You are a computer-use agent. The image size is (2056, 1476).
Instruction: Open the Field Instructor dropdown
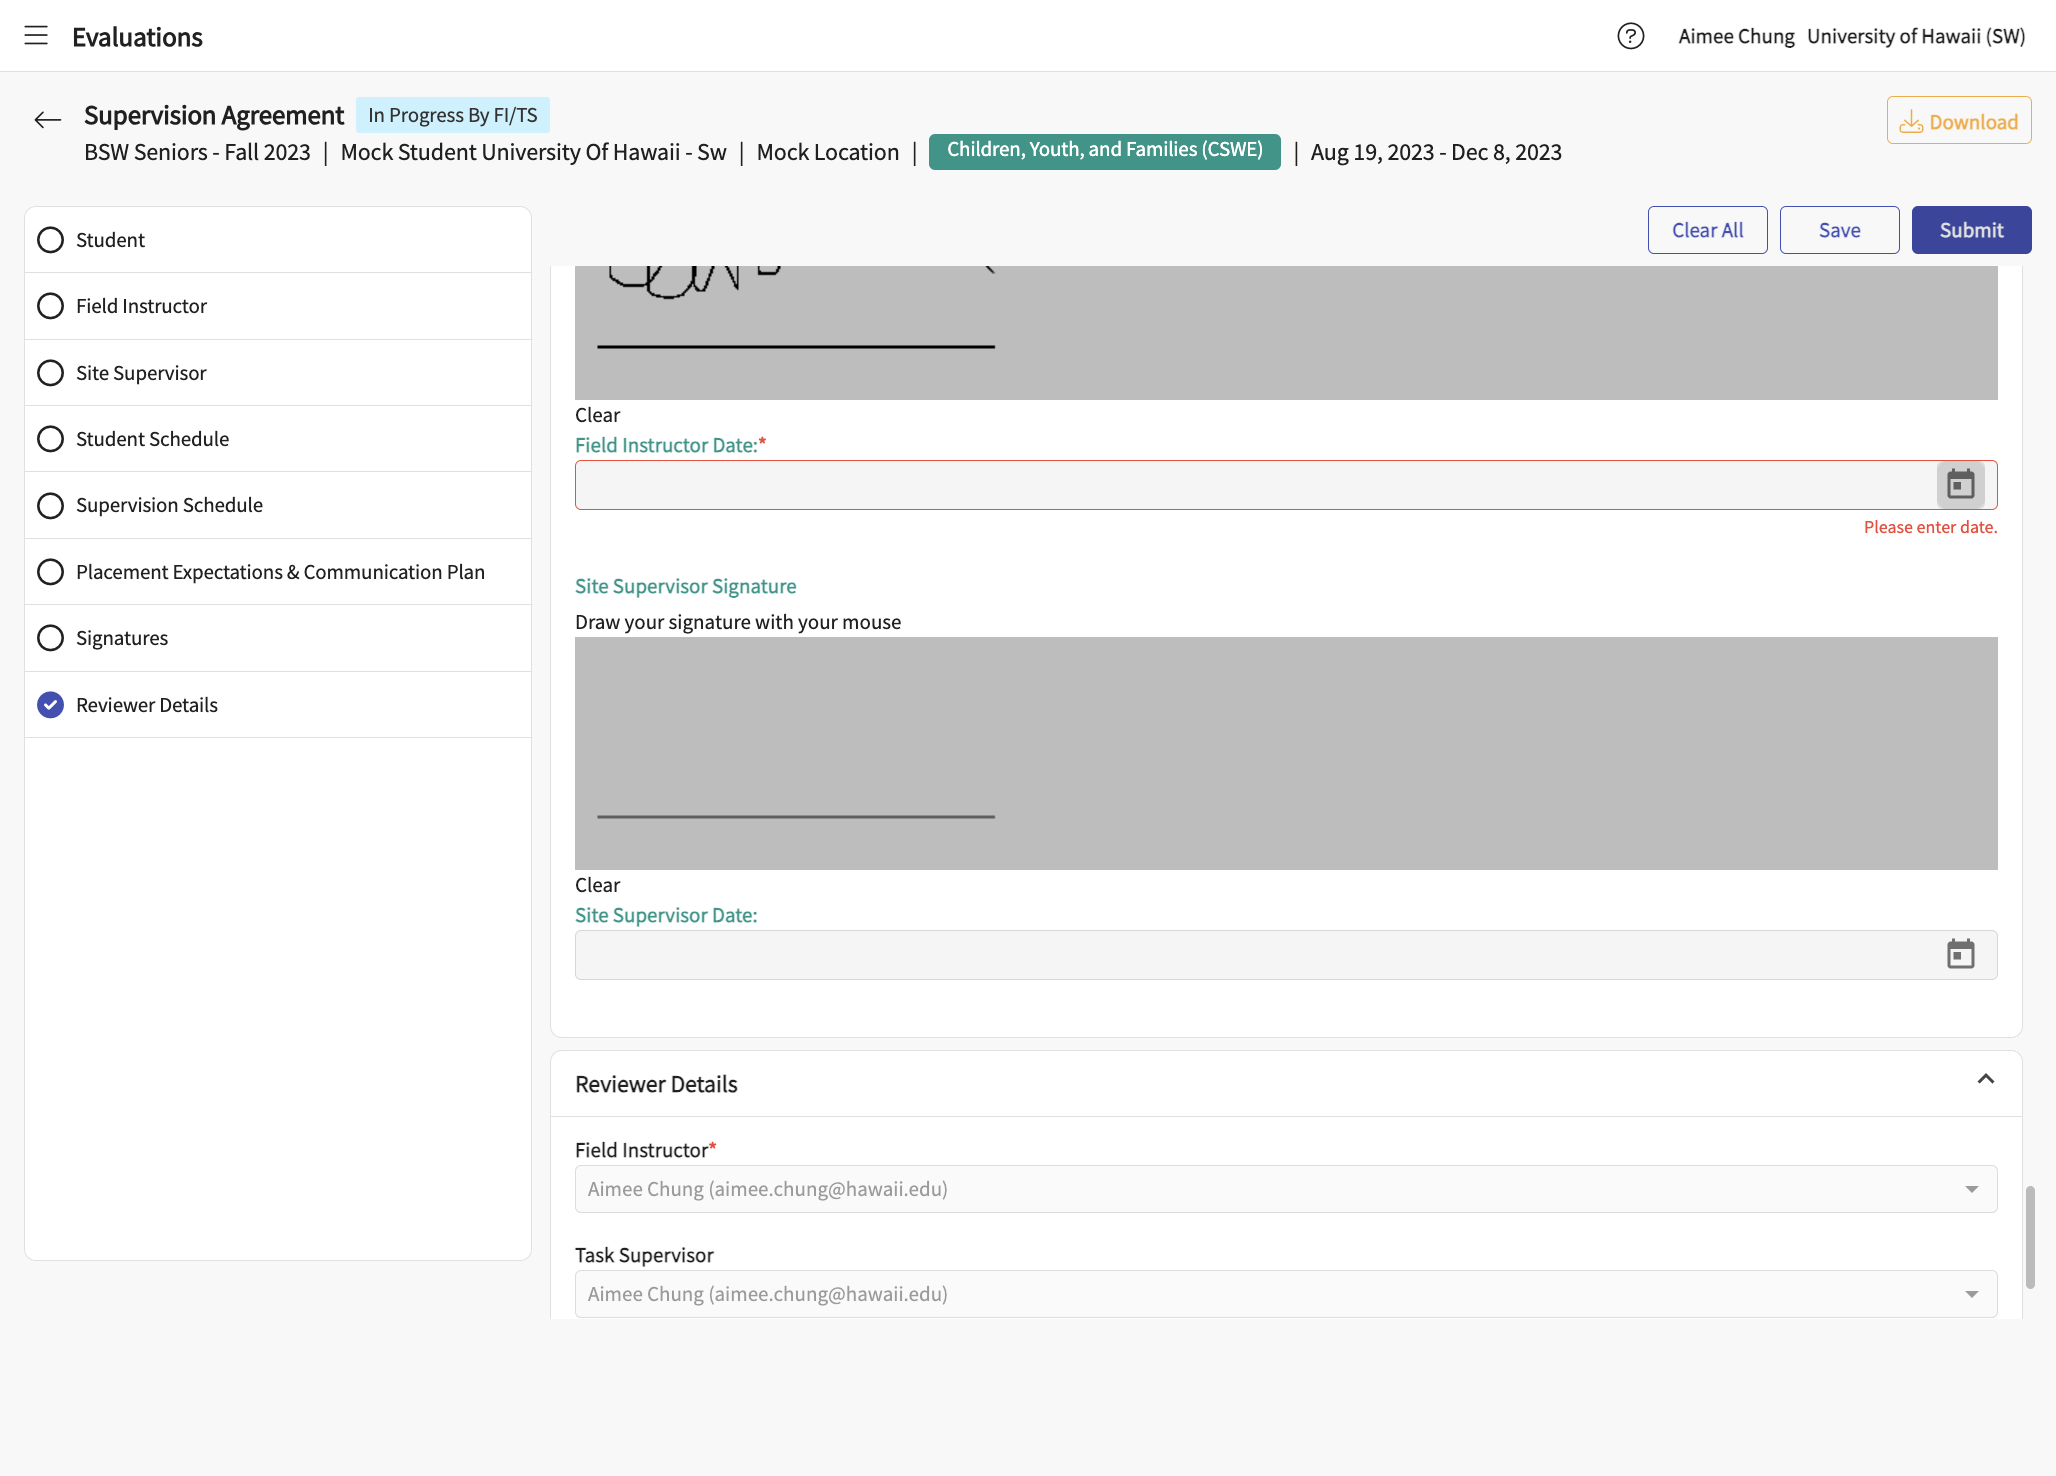coord(1286,1189)
